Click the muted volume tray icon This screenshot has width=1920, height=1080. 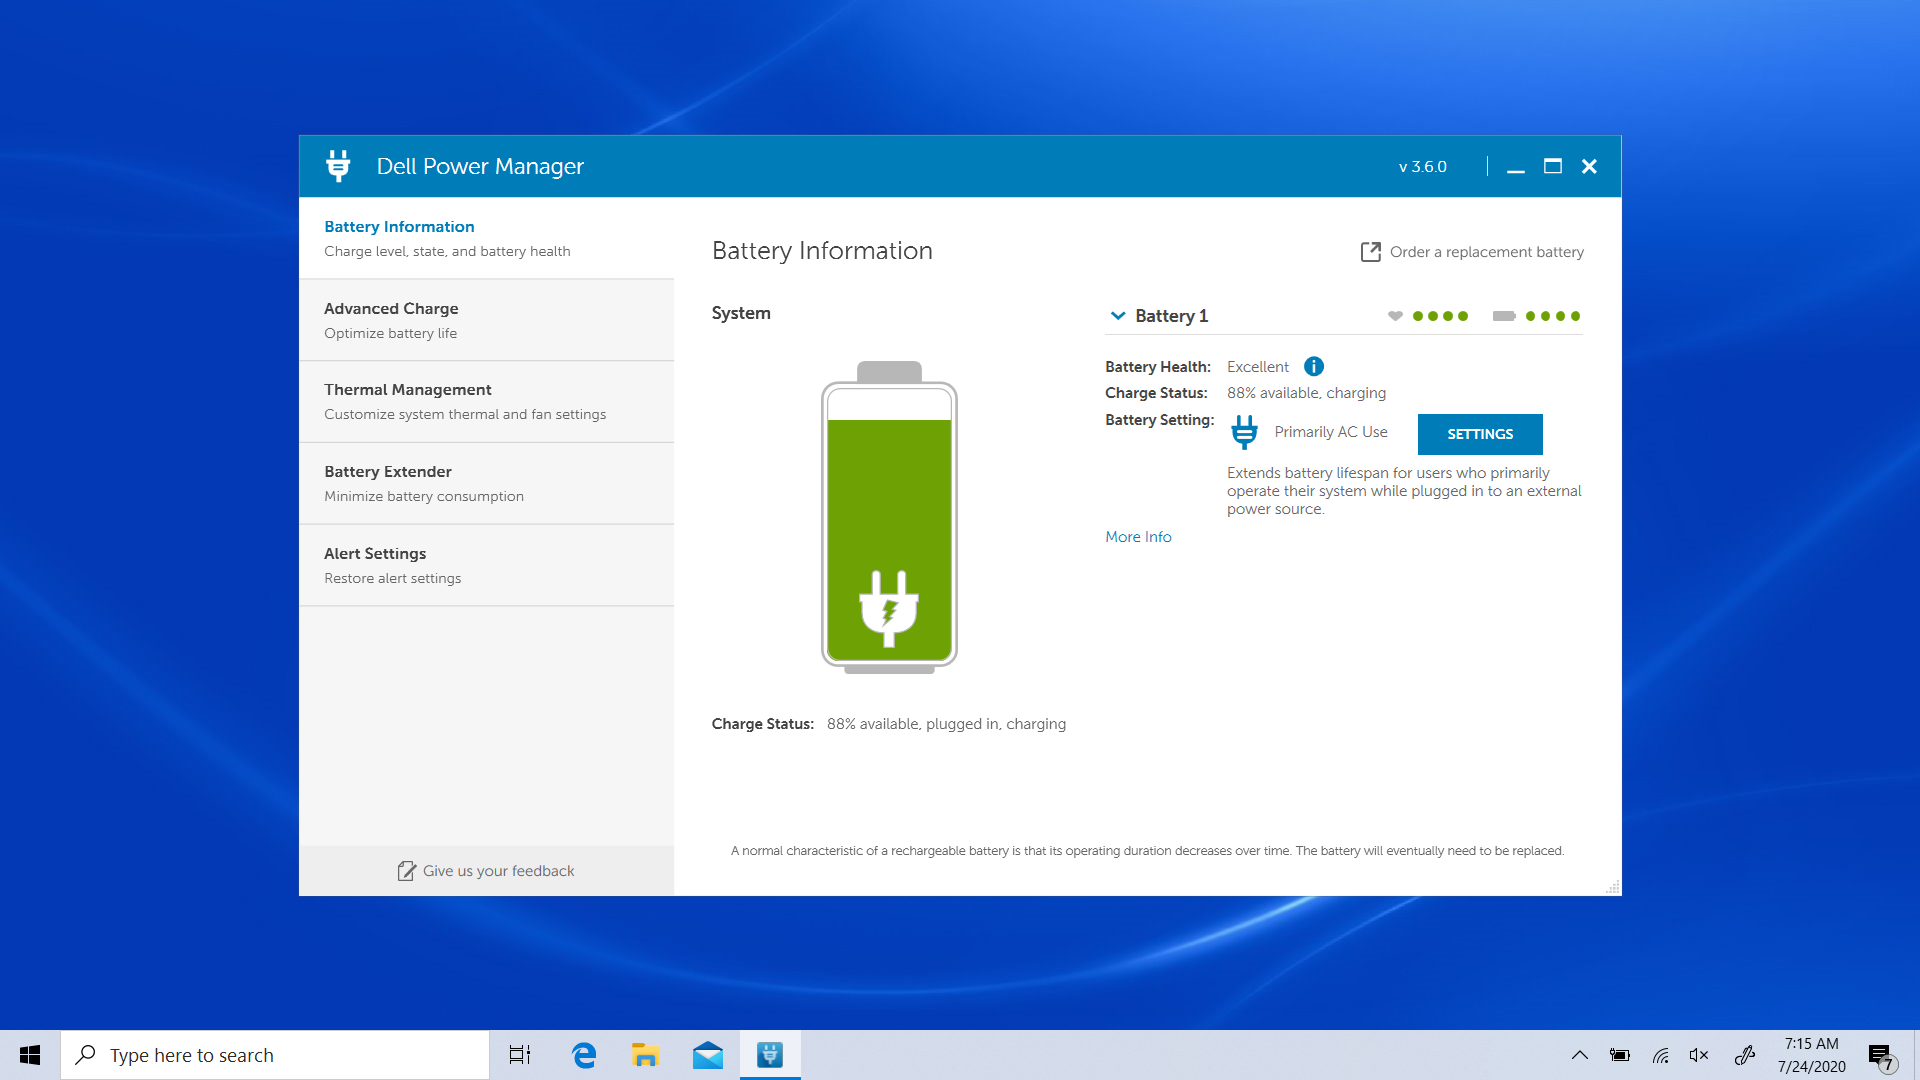(x=1699, y=1055)
